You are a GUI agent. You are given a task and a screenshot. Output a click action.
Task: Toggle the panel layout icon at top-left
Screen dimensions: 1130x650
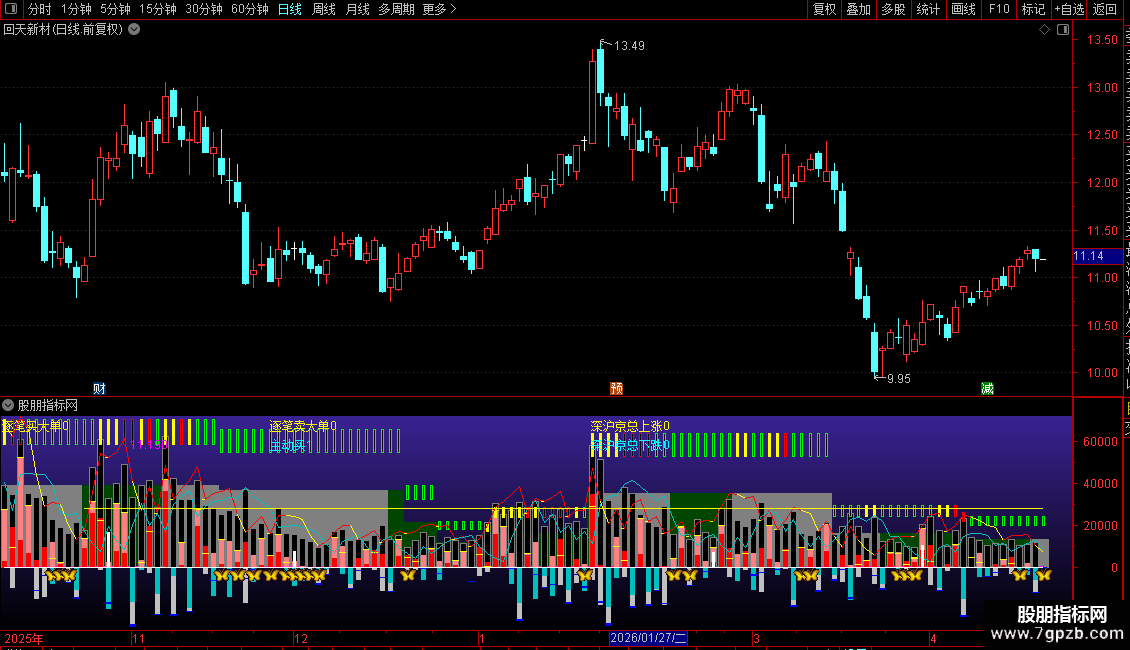click(11, 9)
